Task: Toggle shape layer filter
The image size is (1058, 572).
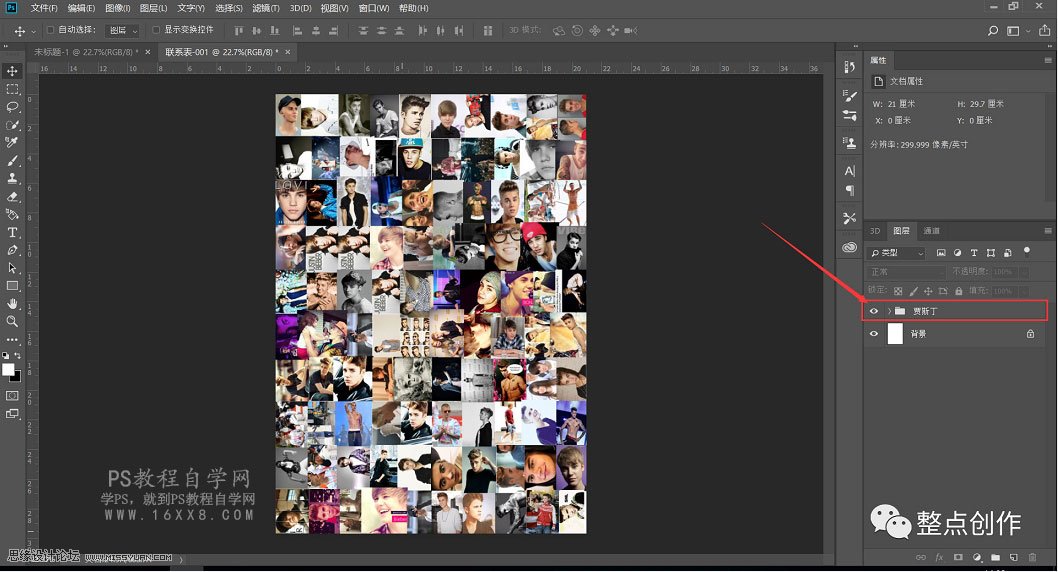Action: pyautogui.click(x=991, y=252)
